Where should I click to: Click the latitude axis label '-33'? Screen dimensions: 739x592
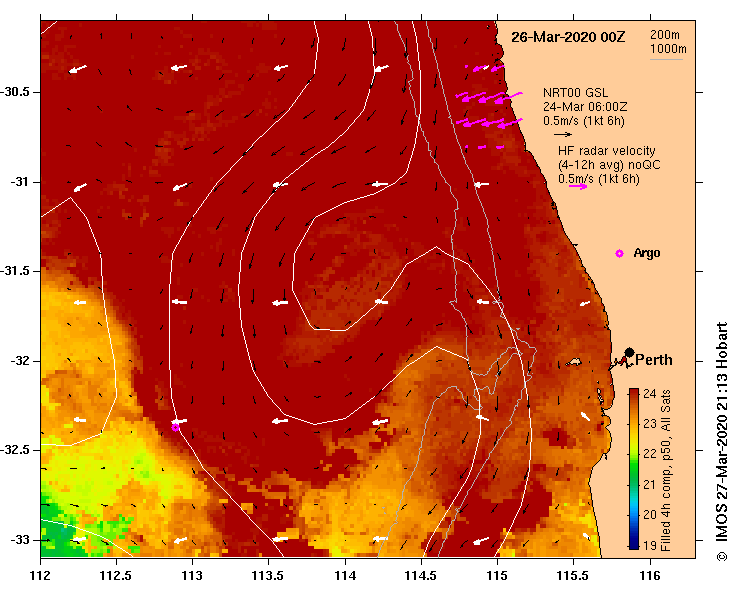pos(20,540)
